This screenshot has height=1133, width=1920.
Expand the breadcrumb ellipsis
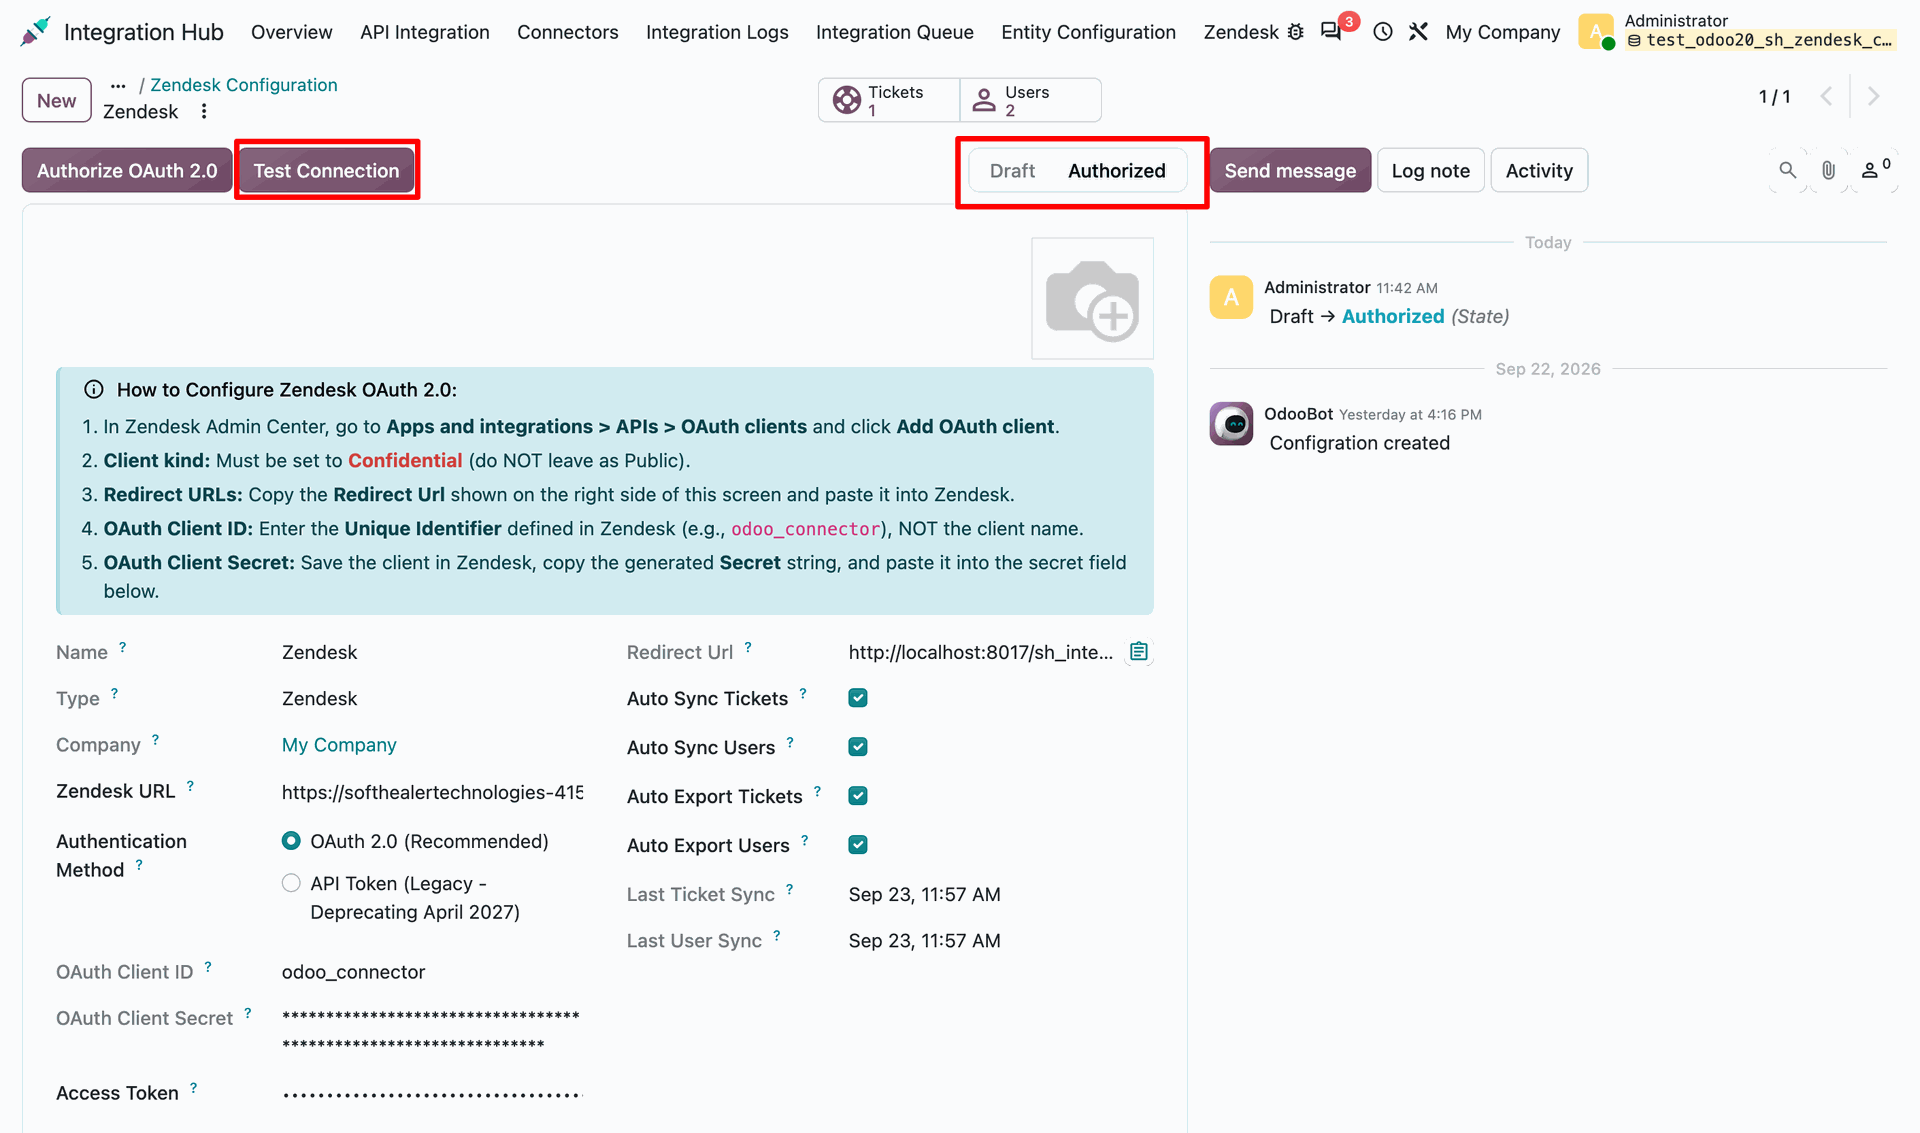(118, 86)
